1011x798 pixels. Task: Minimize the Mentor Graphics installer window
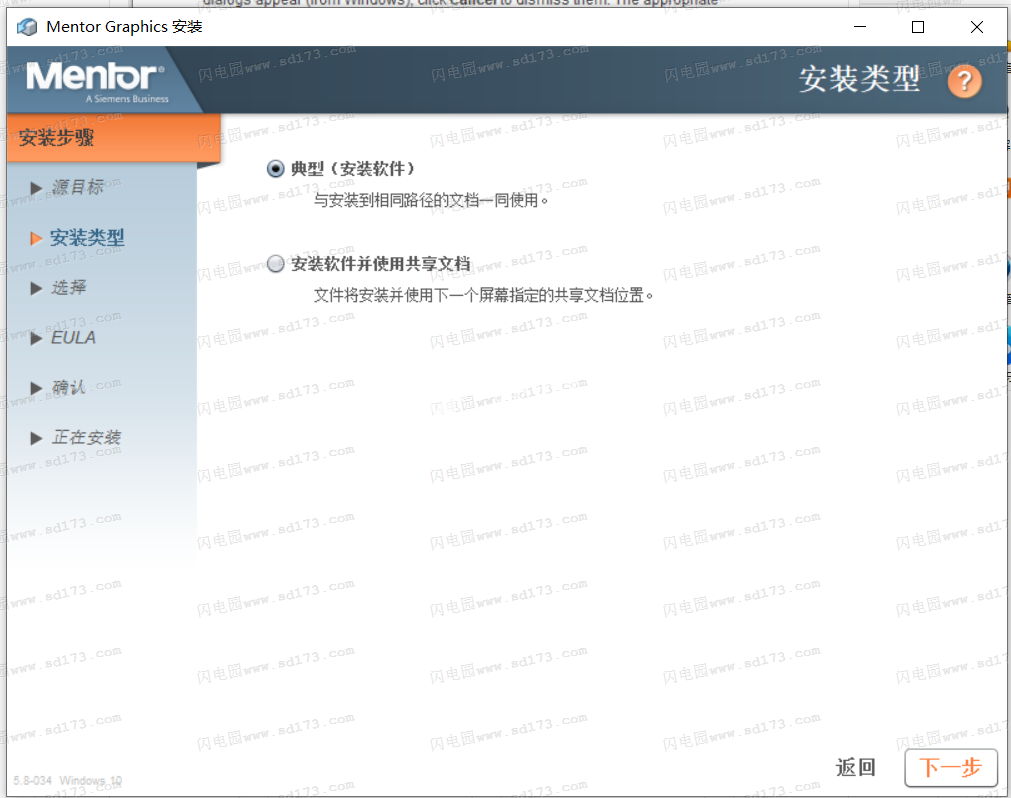pos(858,27)
